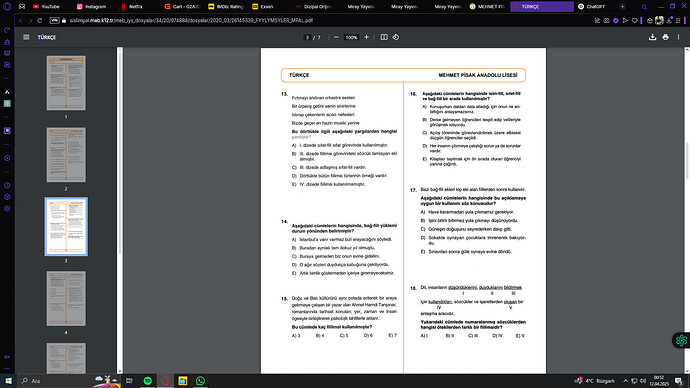Click the zoom percentage 100% field

pos(351,37)
